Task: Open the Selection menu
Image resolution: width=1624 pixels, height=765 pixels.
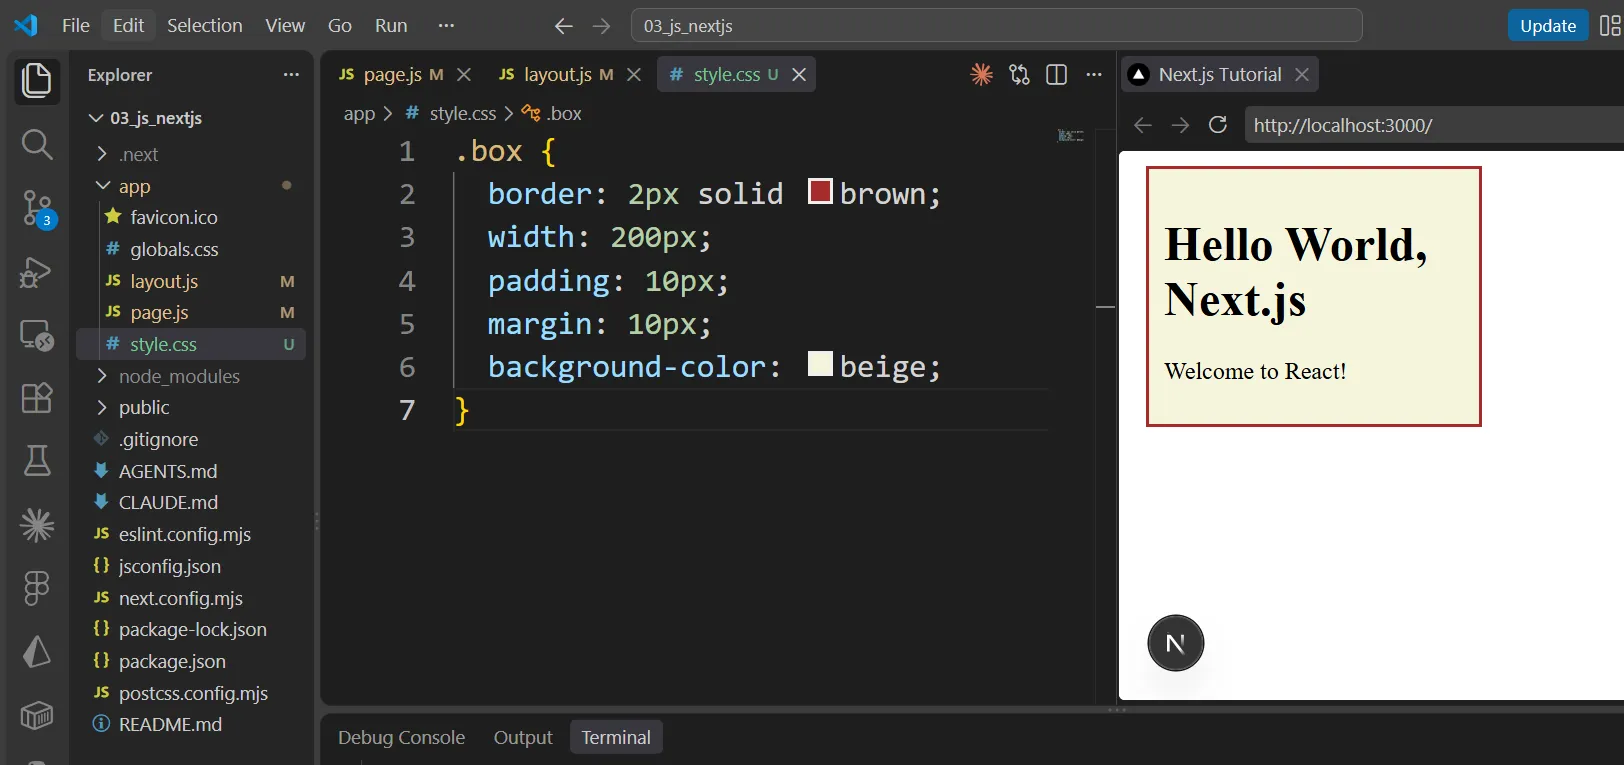Action: [x=204, y=26]
